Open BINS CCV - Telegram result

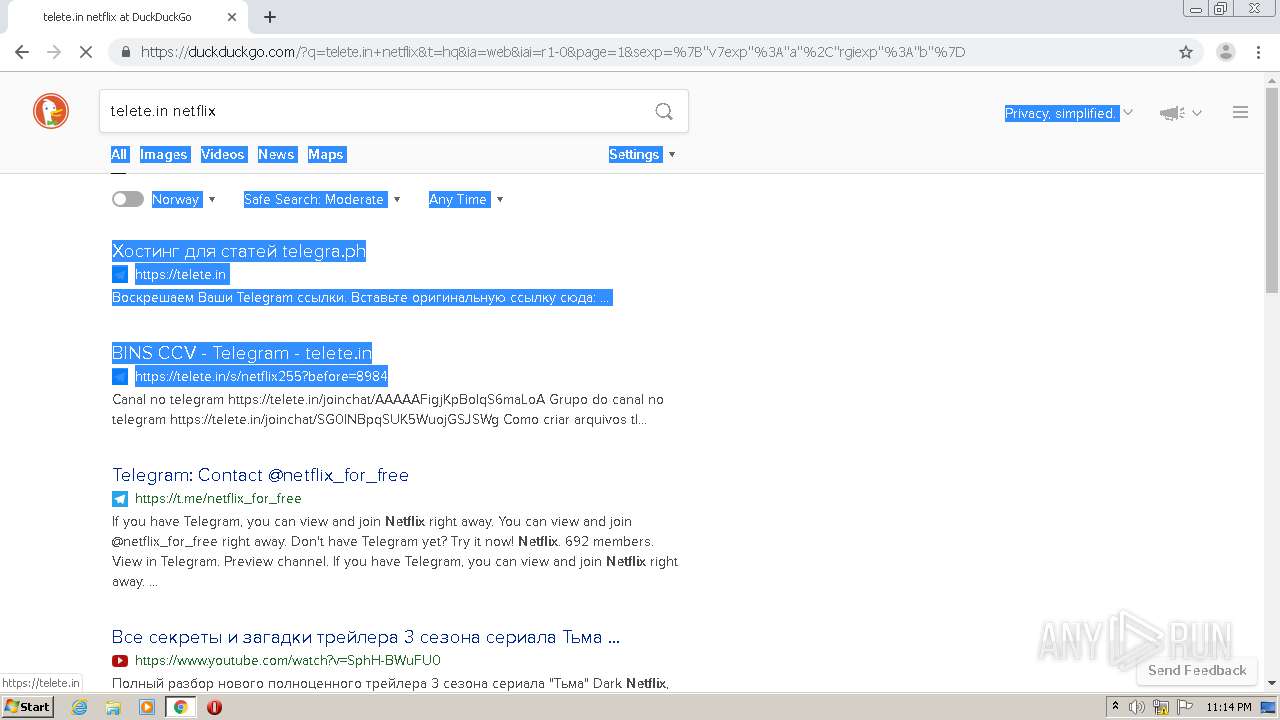(x=242, y=353)
